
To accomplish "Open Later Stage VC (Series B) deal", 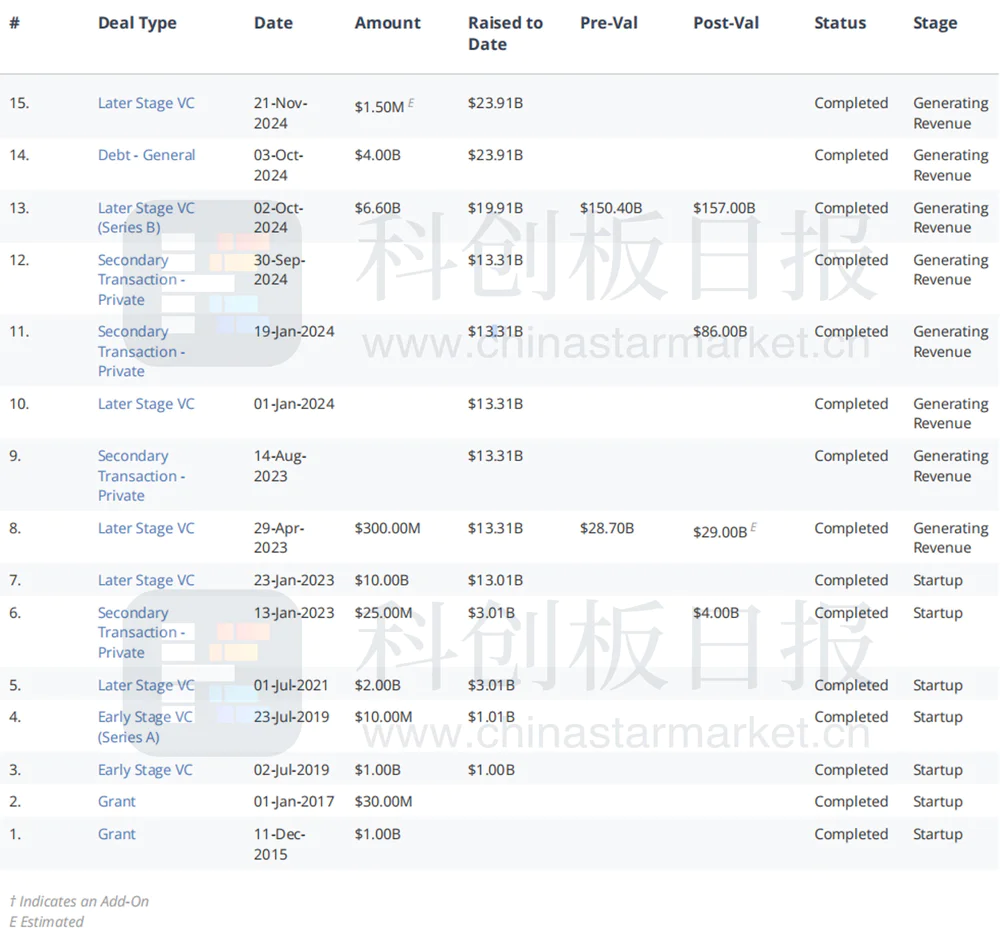I will [146, 217].
